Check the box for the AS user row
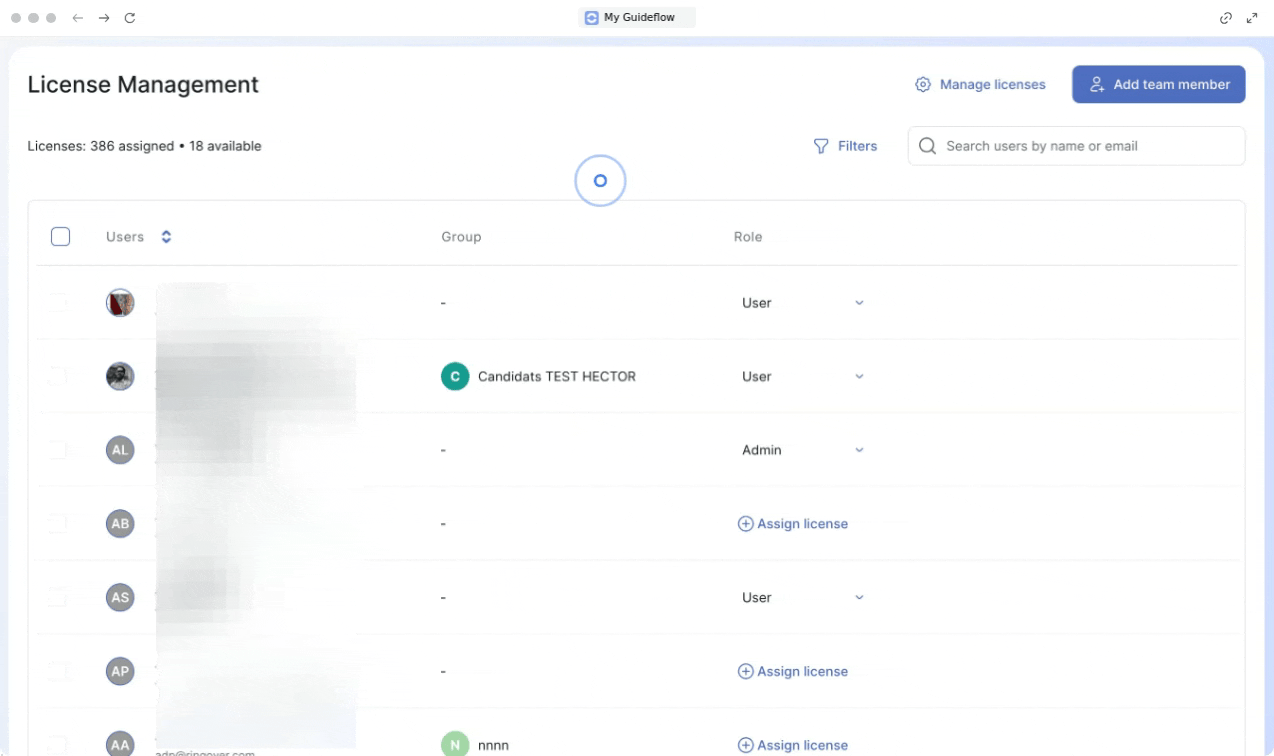The image size is (1274, 756). tap(58, 598)
